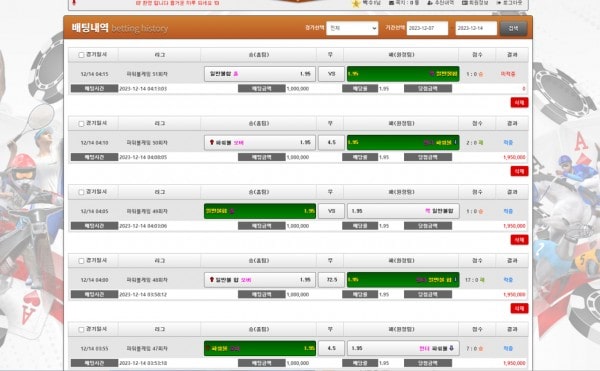Click red delete button under 04:15 bet
Screen dimensions: 600x371
click(519, 103)
